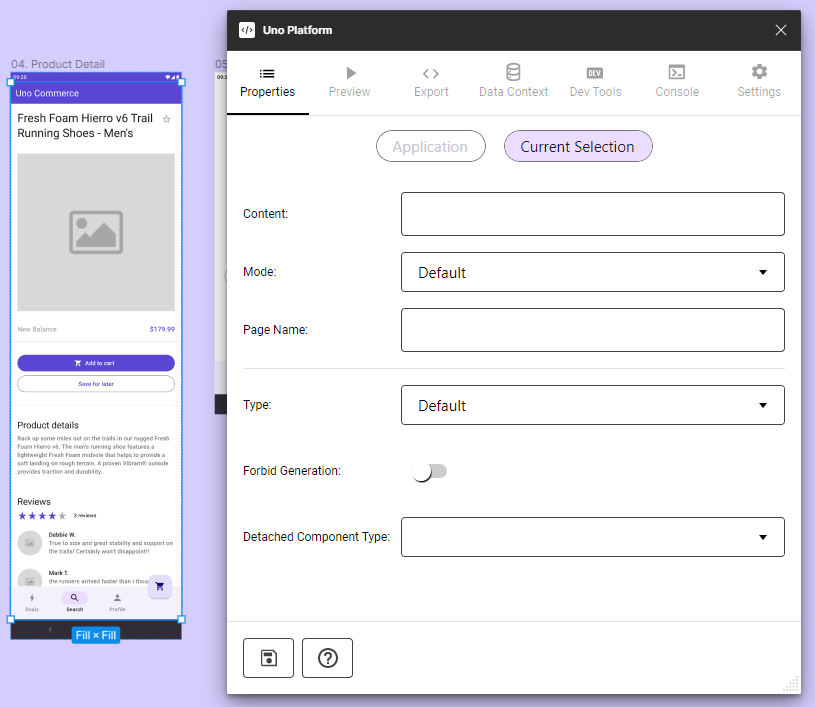Switch to Current Selection scope
Screen dimensions: 815x707
[577, 147]
